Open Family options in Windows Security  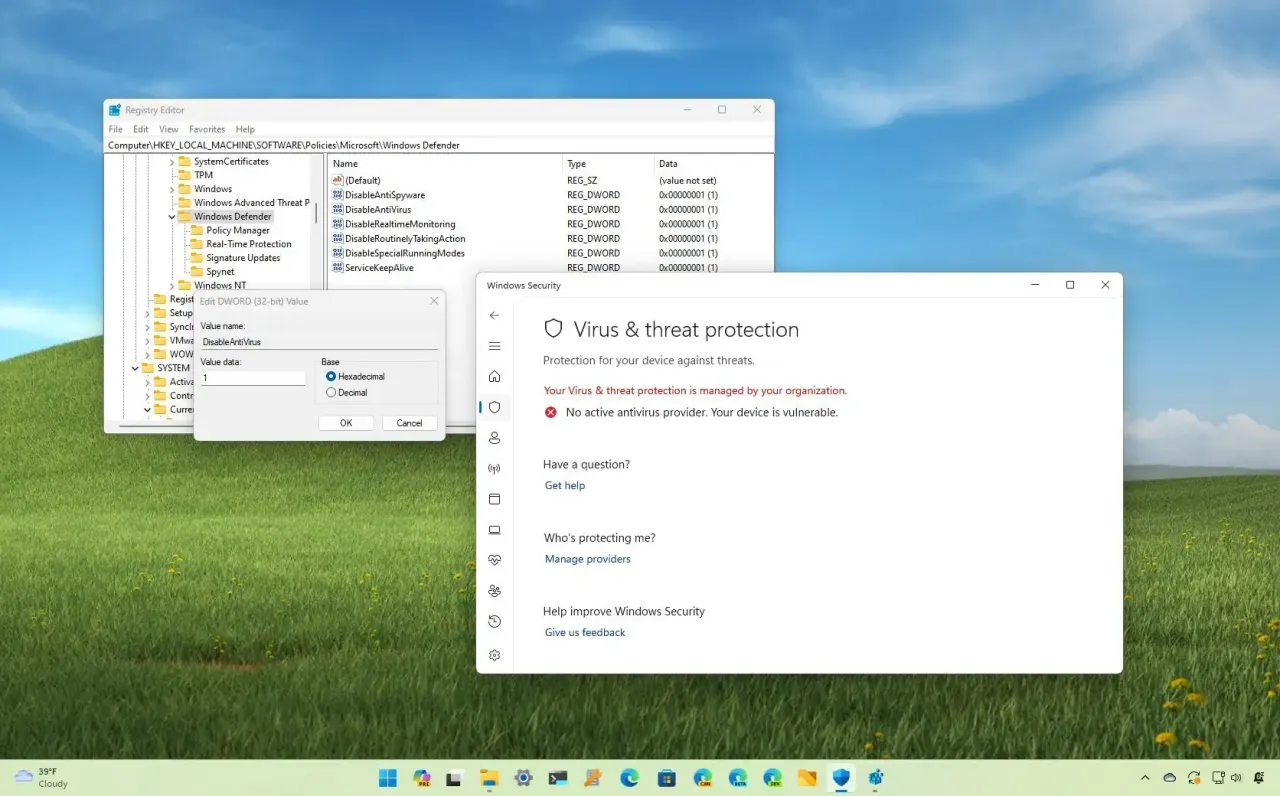click(x=494, y=590)
